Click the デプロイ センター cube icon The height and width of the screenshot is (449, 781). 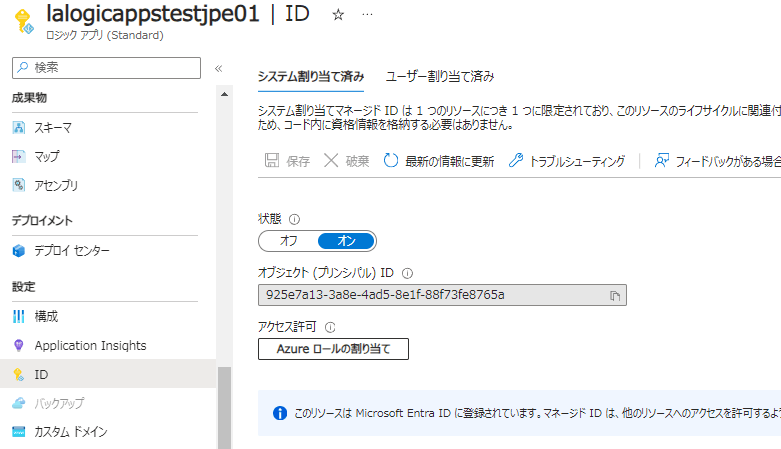click(x=18, y=250)
